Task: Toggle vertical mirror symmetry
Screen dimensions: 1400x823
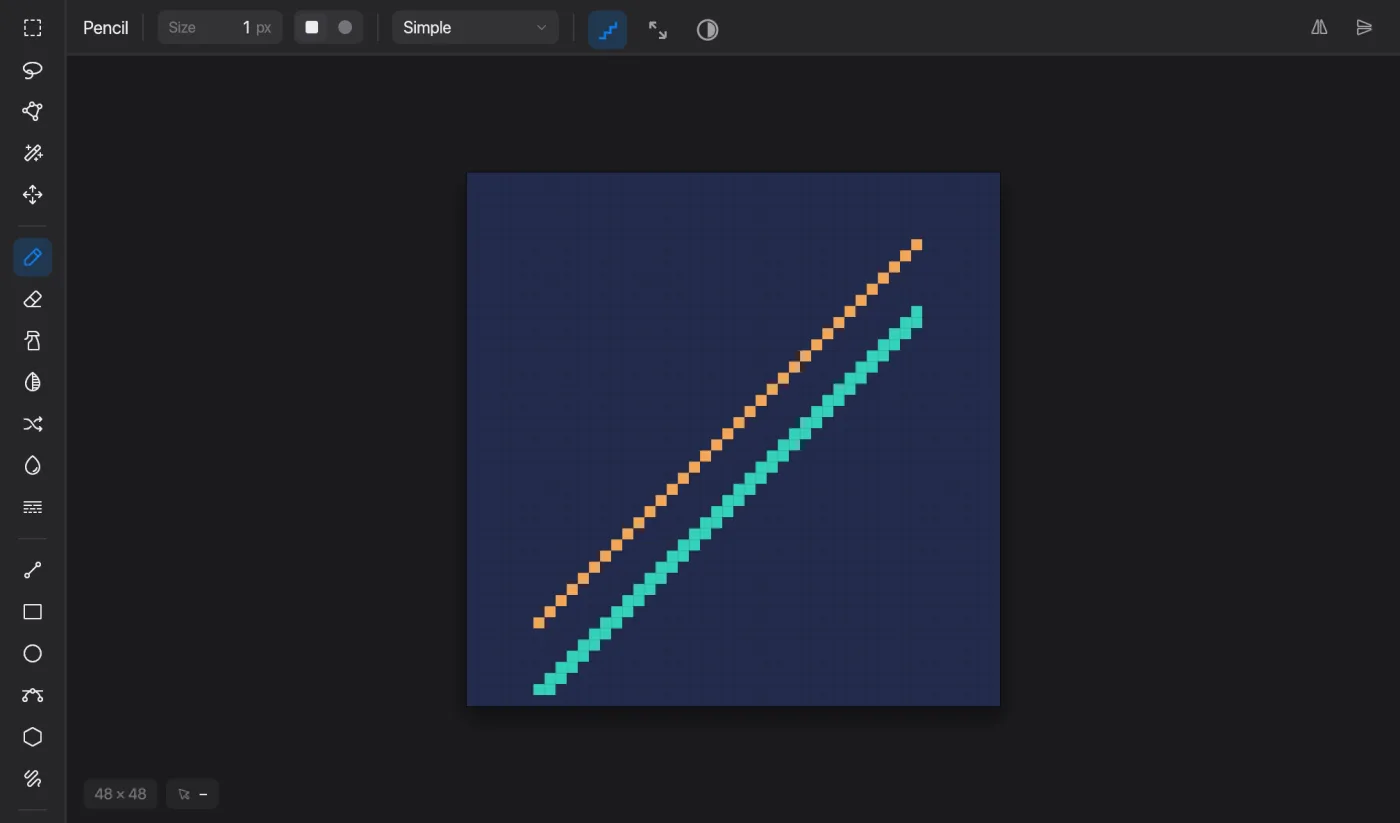Action: pyautogui.click(x=1364, y=28)
